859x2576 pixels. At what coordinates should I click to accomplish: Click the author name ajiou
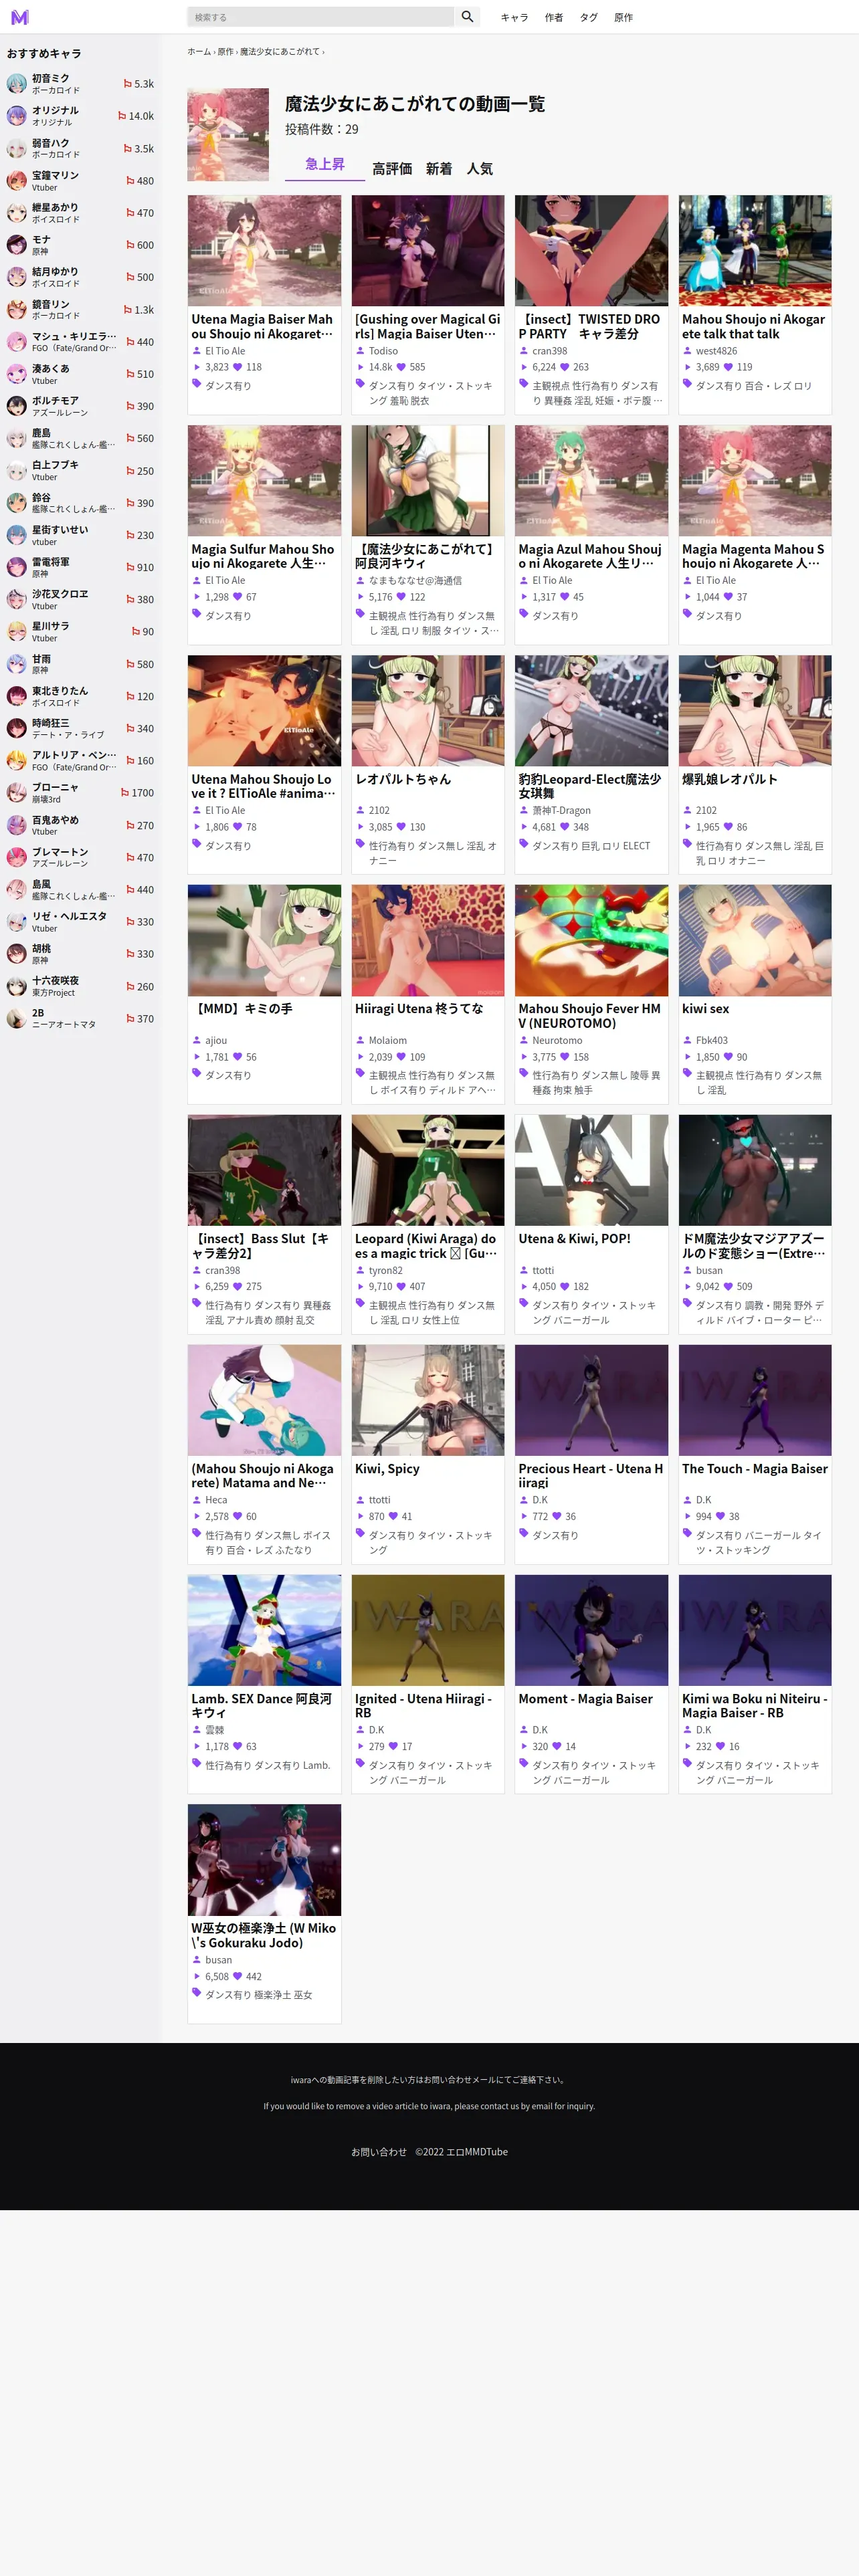pos(216,1040)
